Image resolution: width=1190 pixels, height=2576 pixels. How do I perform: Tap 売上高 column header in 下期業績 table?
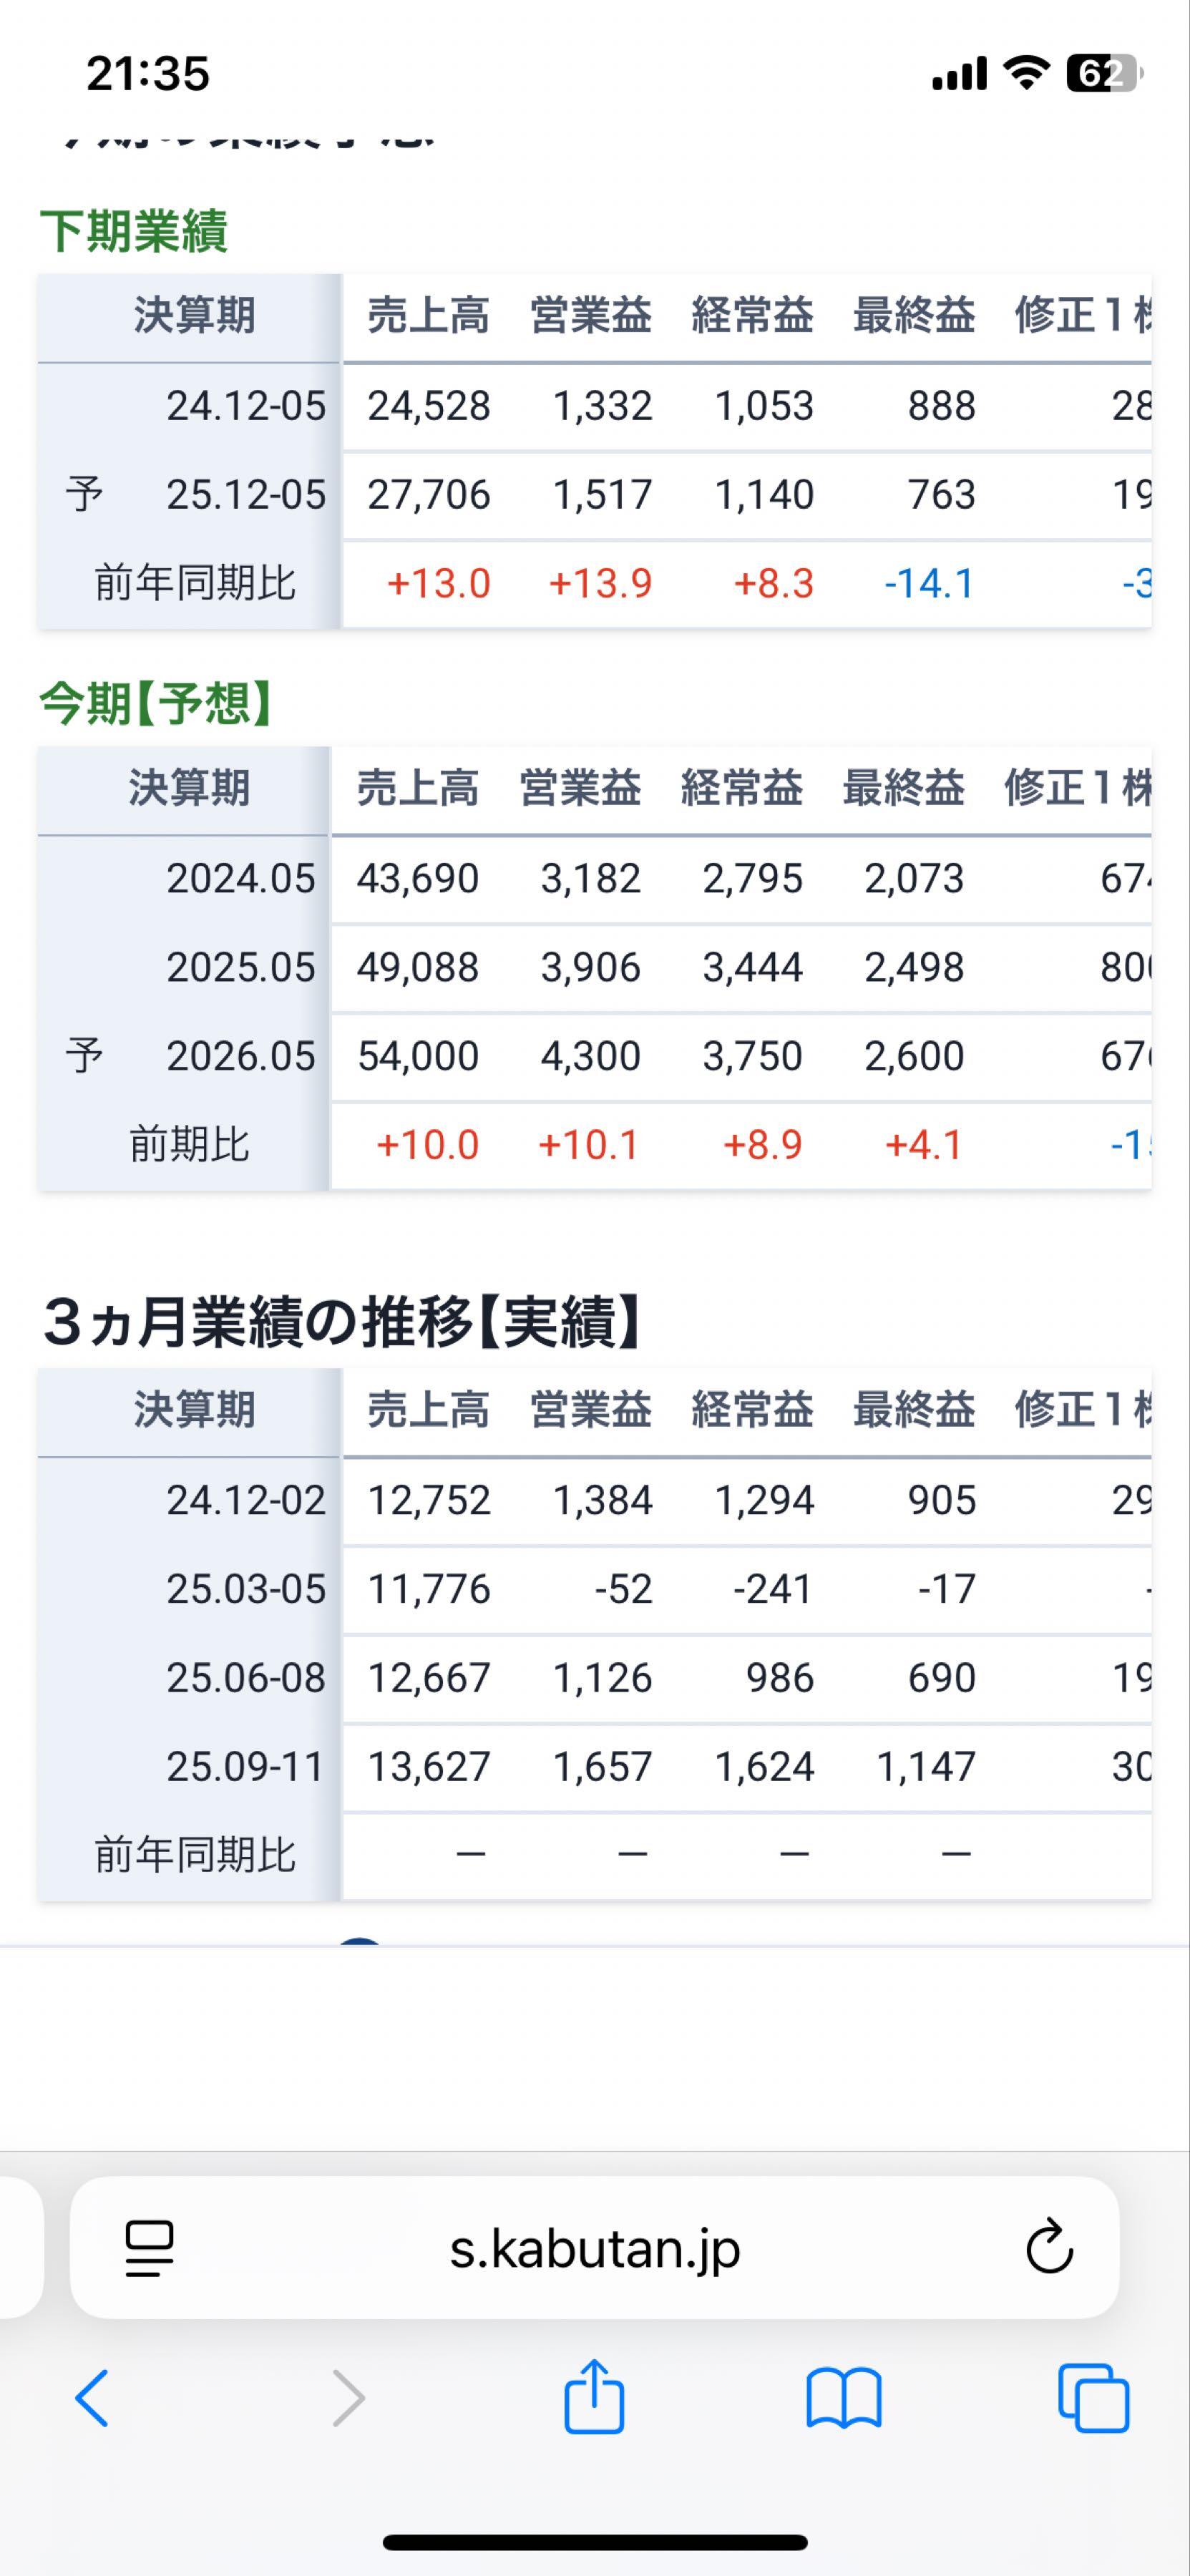[x=428, y=316]
